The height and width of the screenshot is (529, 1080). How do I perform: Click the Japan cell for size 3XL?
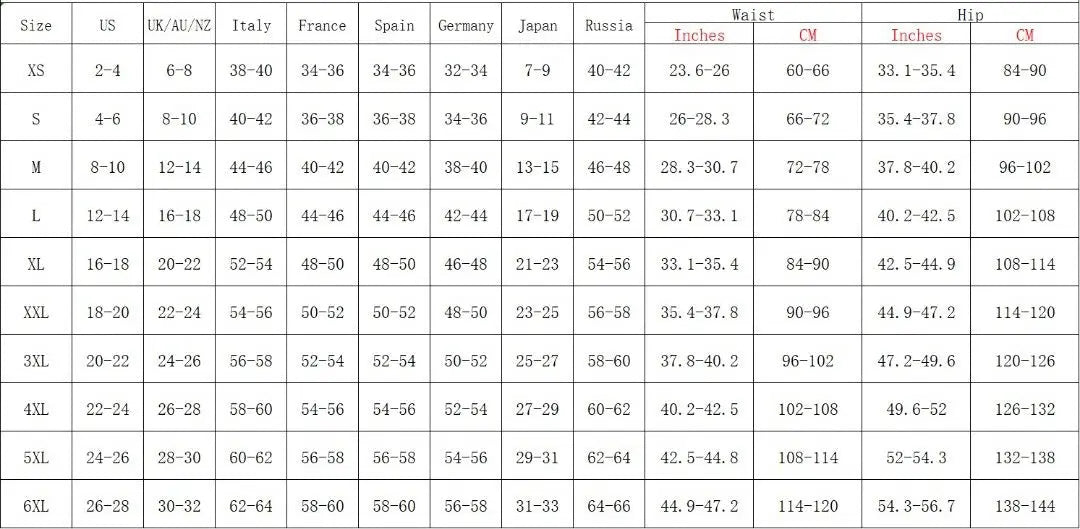coord(537,361)
